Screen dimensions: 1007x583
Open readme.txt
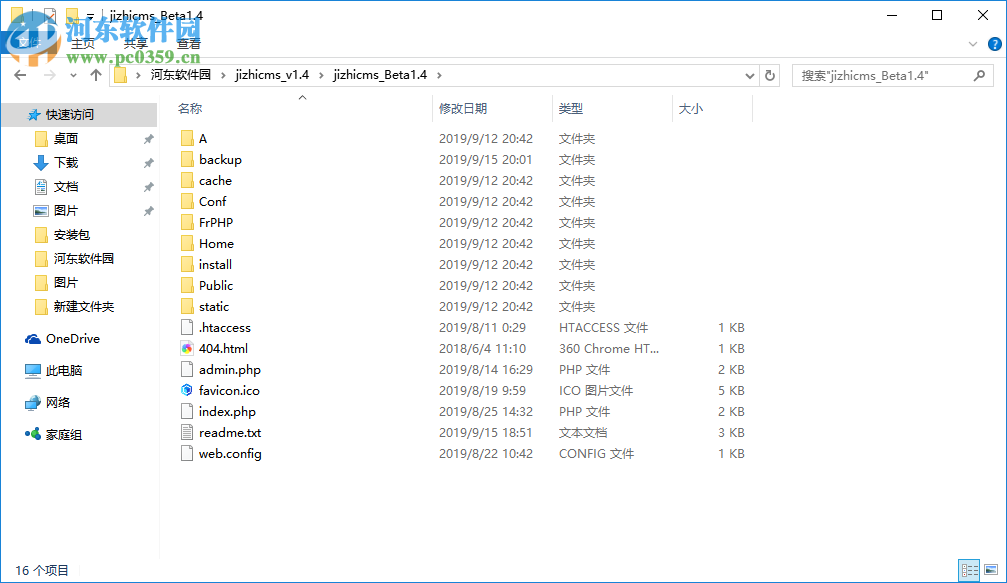pyautogui.click(x=228, y=432)
